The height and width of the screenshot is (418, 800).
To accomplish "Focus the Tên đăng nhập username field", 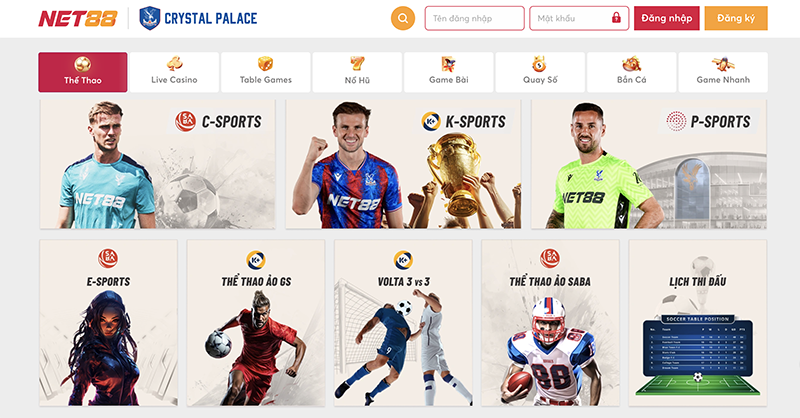I will [x=474, y=18].
